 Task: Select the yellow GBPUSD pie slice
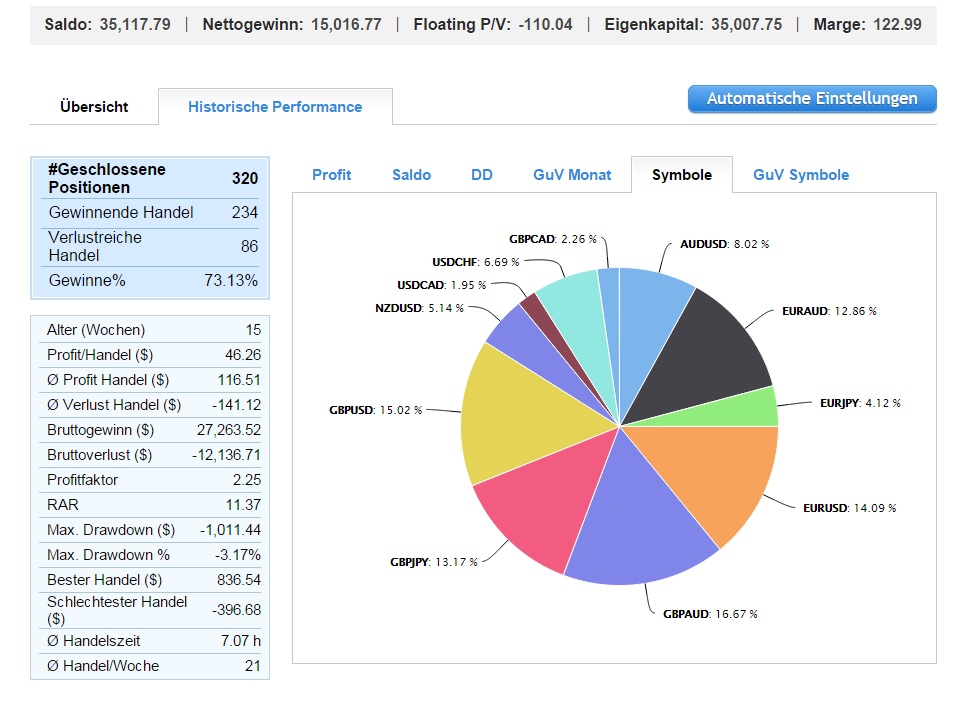click(515, 420)
